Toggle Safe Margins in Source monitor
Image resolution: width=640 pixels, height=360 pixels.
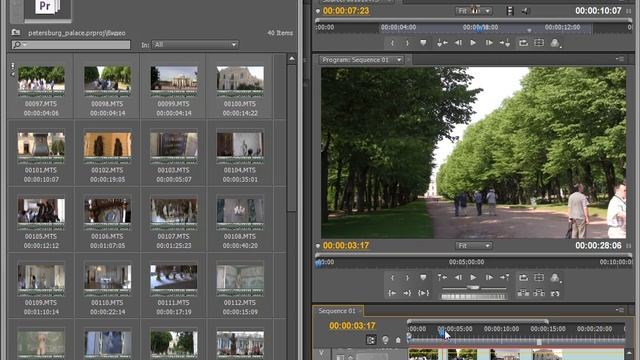coord(539,43)
